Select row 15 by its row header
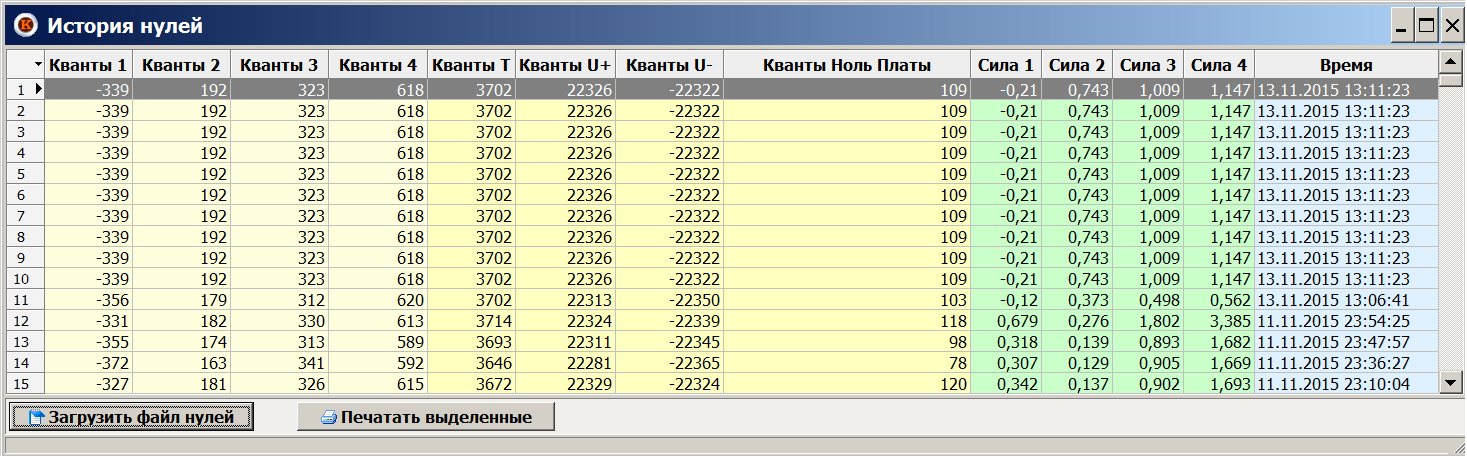 (24, 383)
